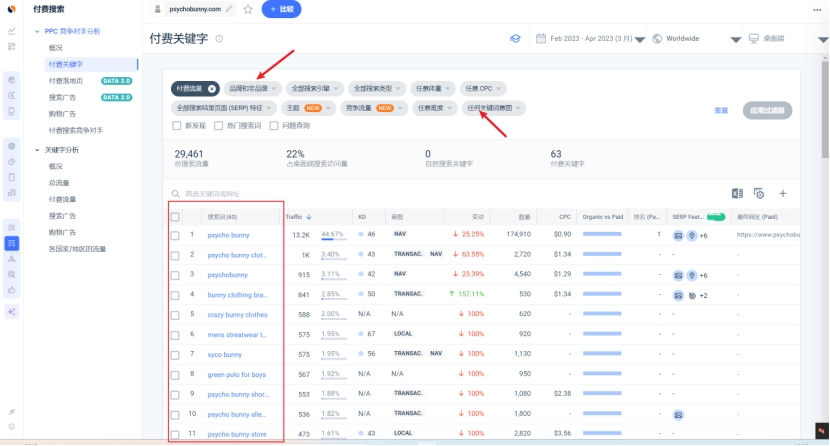The height and width of the screenshot is (446, 830).
Task: Select the checkbox for the psycho bunny row
Action: pos(176,234)
